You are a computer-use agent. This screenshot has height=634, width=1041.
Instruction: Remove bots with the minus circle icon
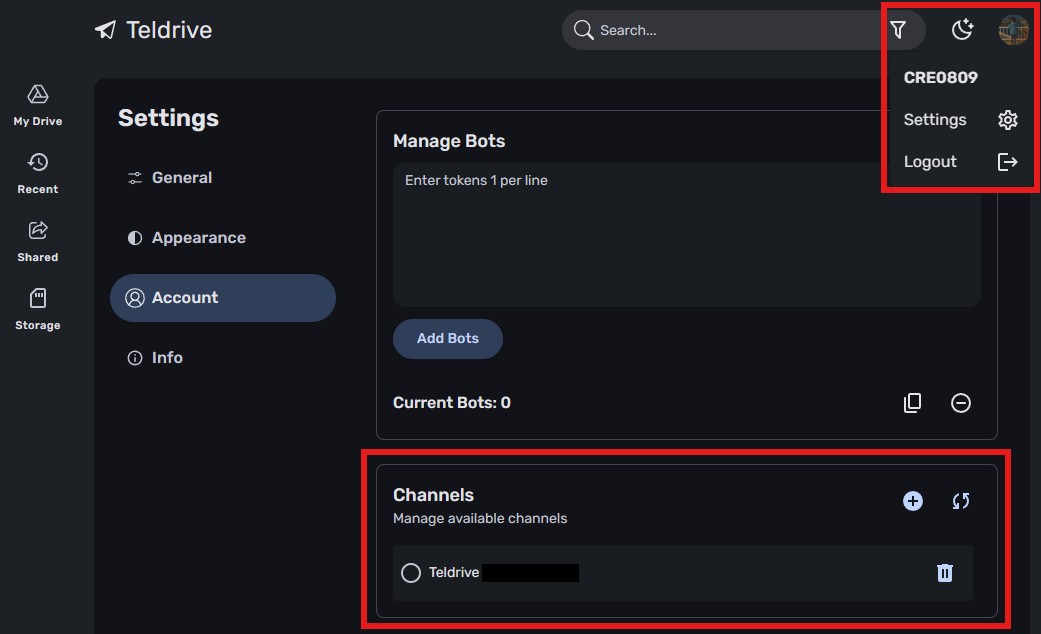click(960, 402)
